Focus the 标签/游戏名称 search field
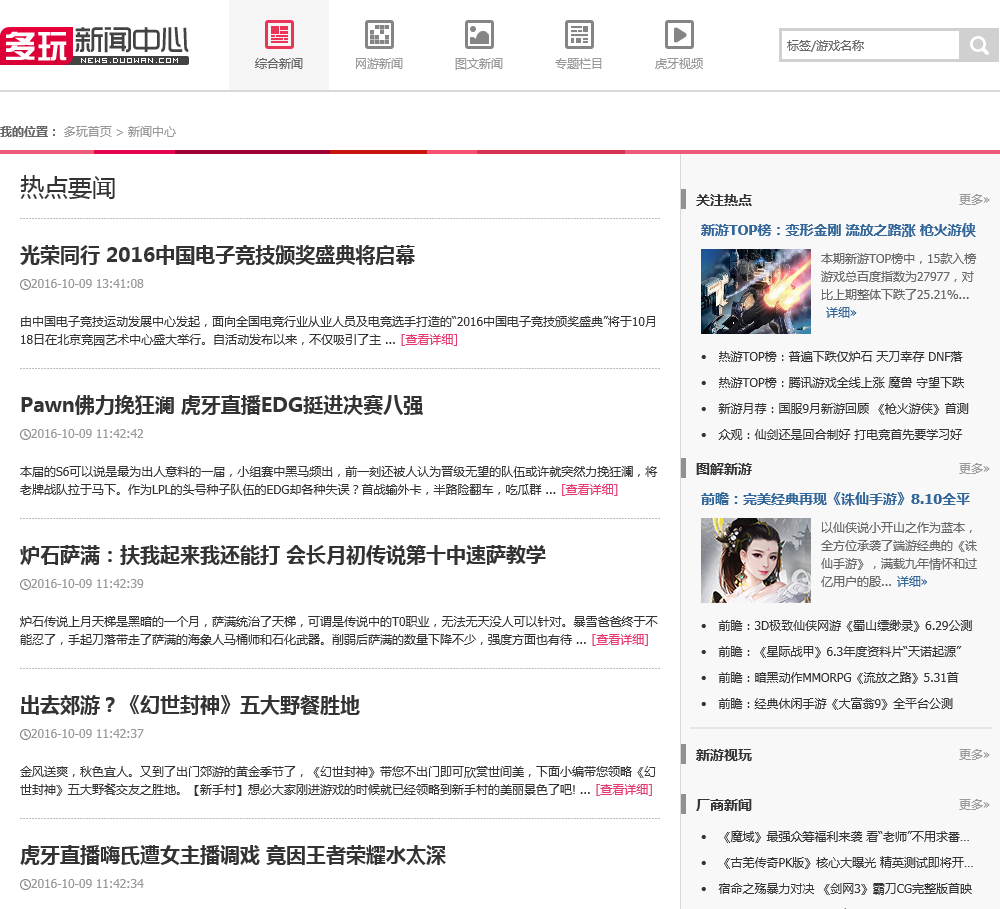The image size is (1000, 909). click(x=870, y=45)
